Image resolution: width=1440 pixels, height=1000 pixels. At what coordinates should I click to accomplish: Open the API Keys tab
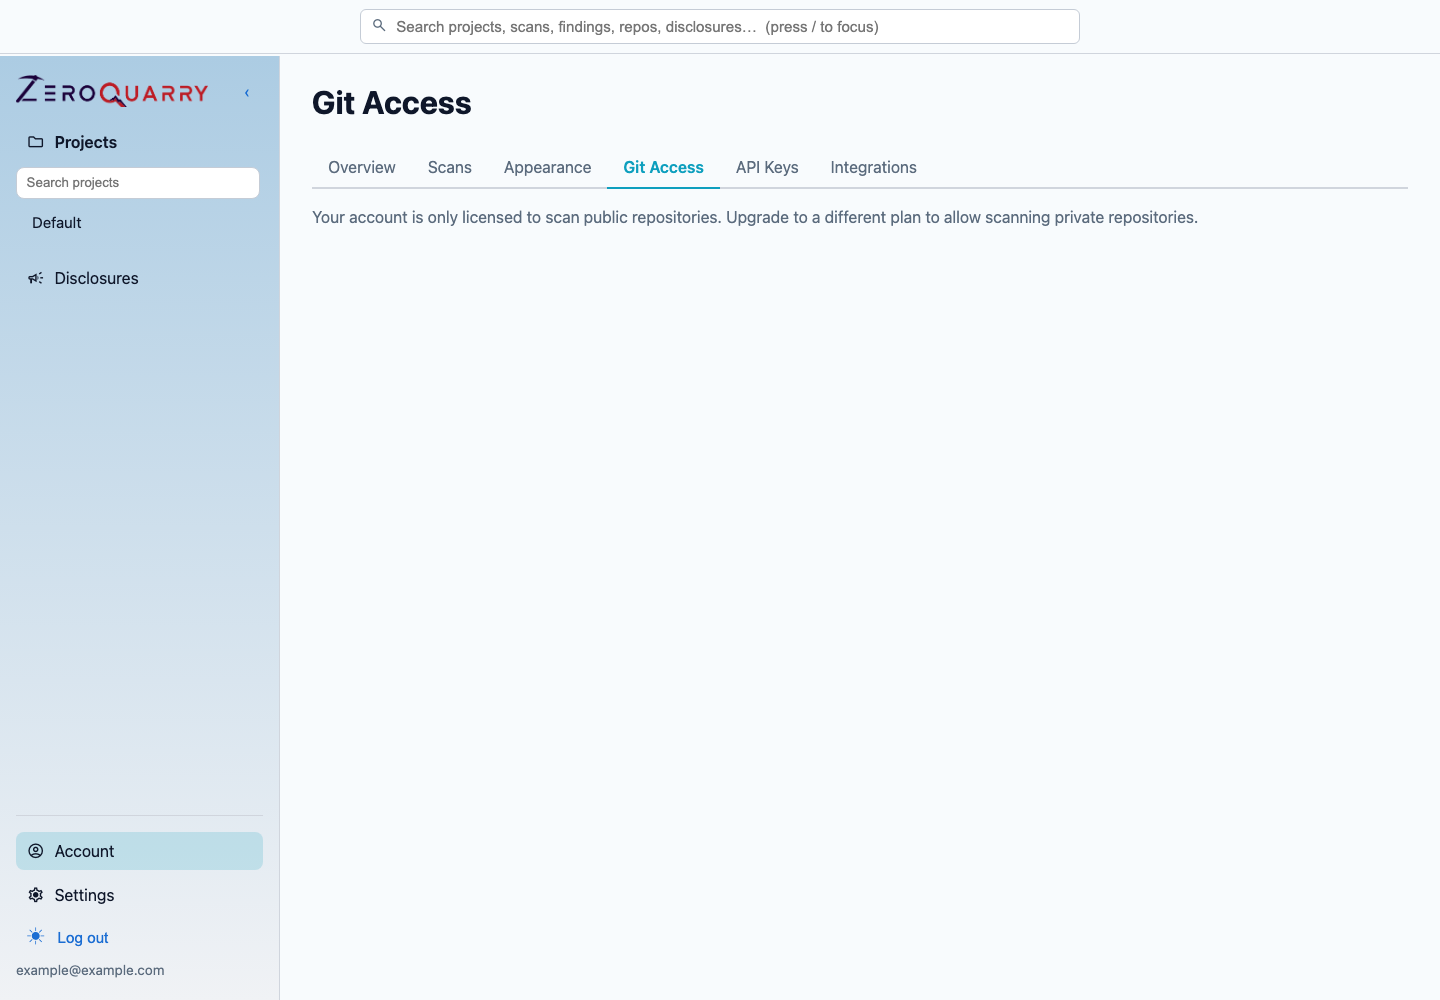point(767,168)
